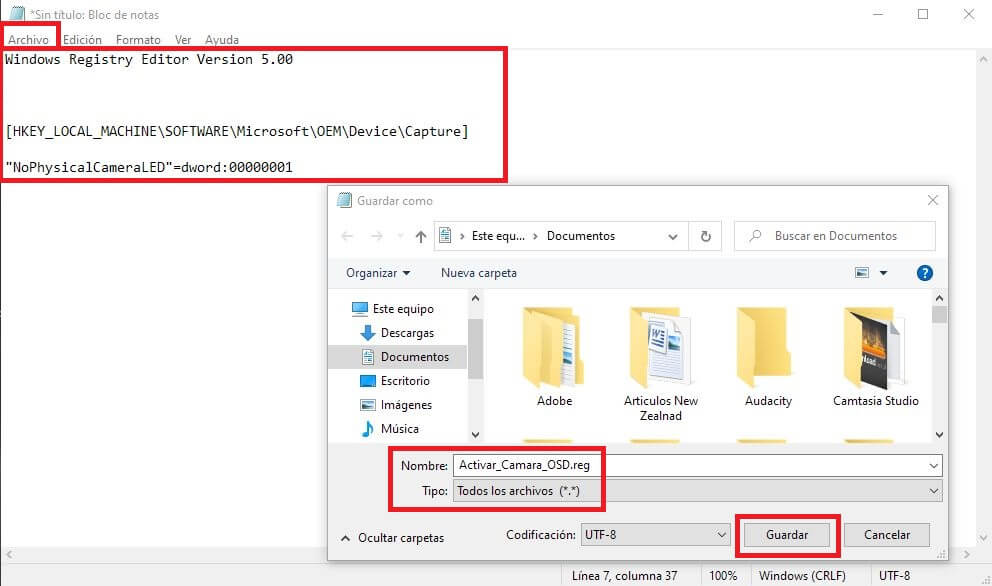Select Música in navigation pane
992x586 pixels.
click(390, 428)
